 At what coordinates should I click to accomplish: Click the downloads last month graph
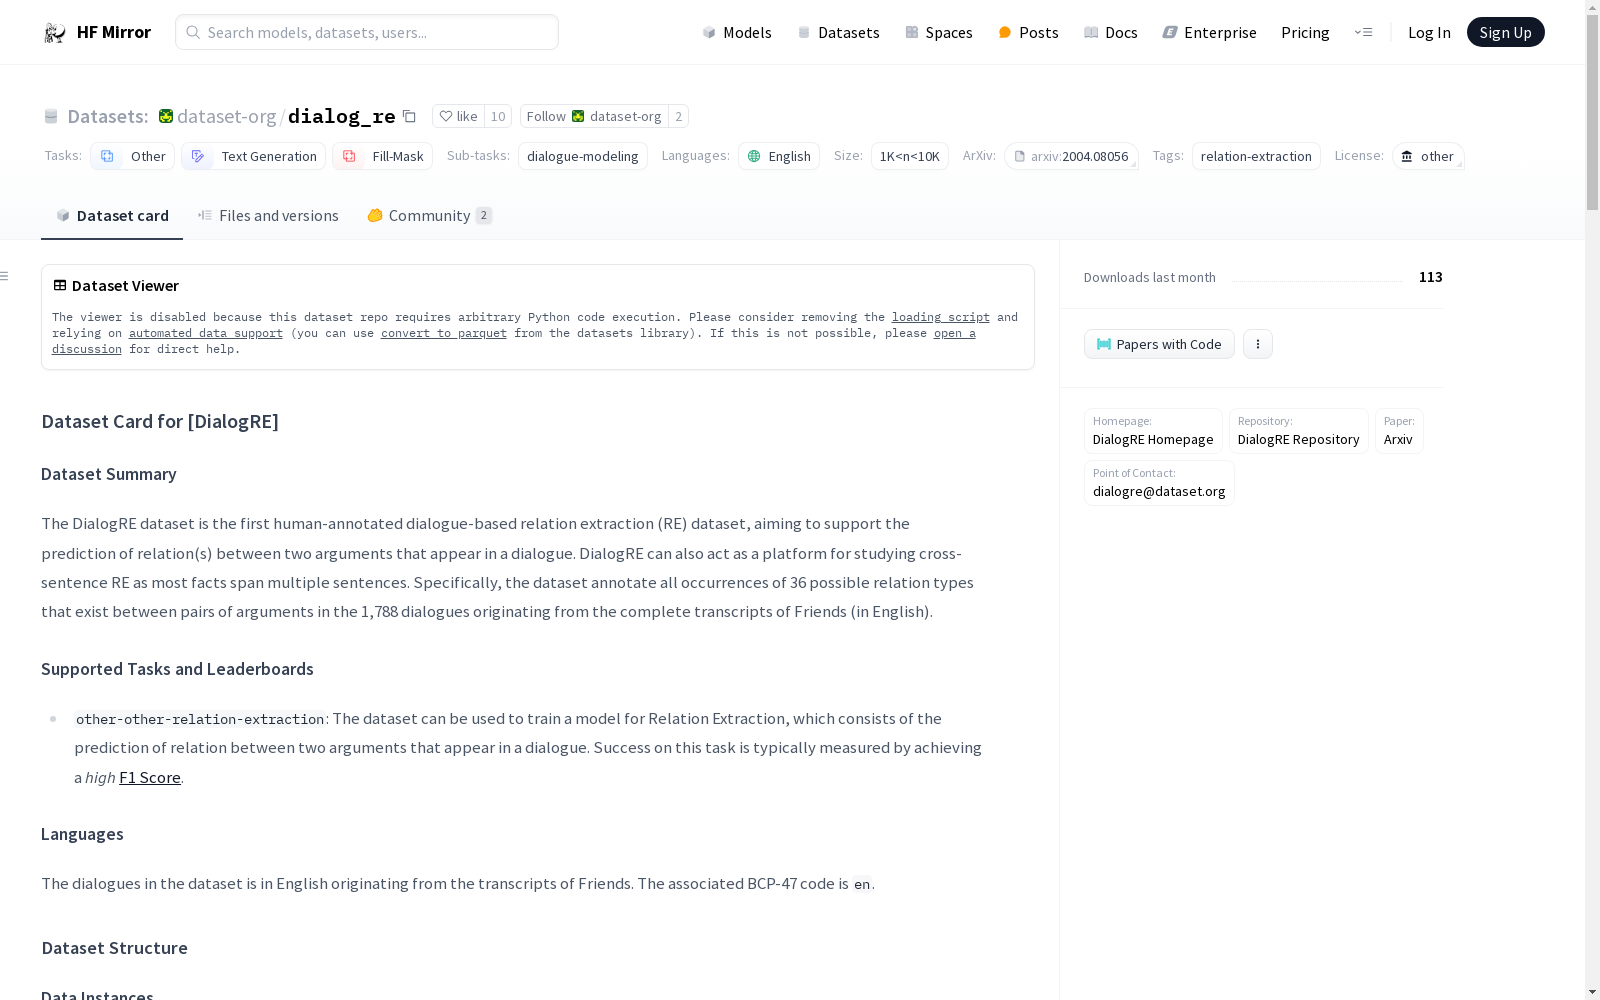1317,277
